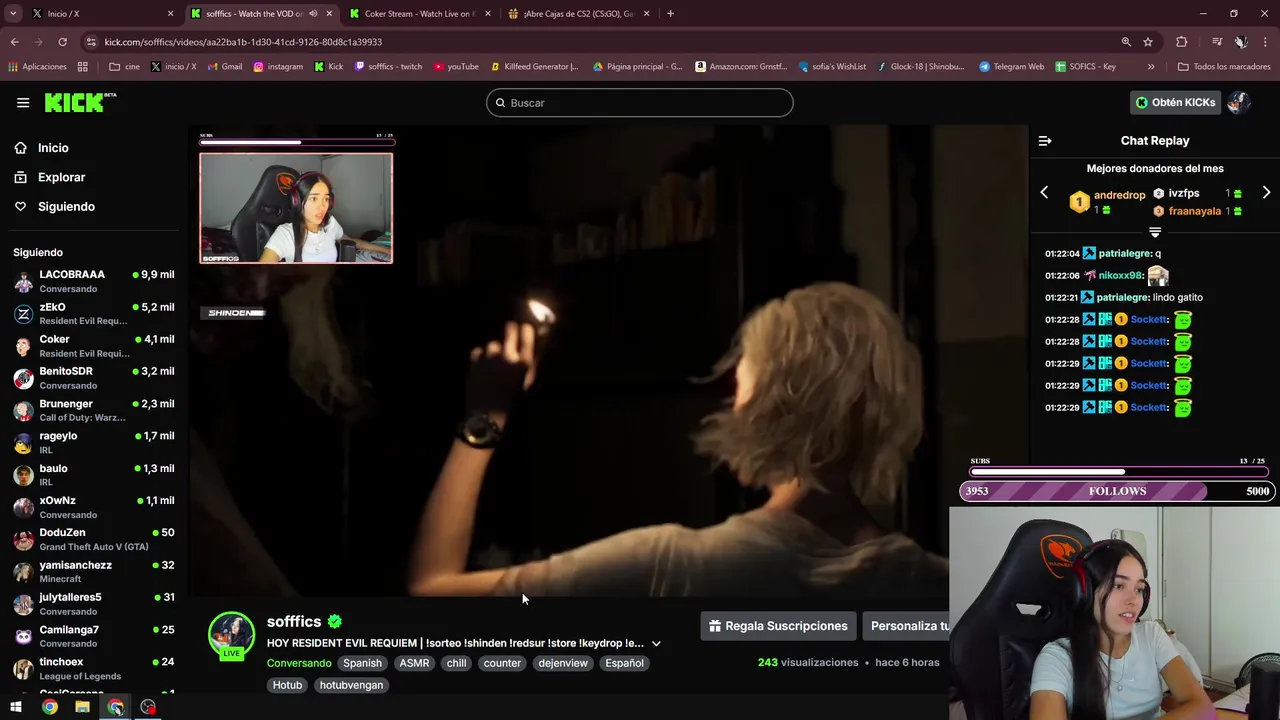The image size is (1280, 720).
Task: Select the dejenview tag
Action: click(563, 663)
